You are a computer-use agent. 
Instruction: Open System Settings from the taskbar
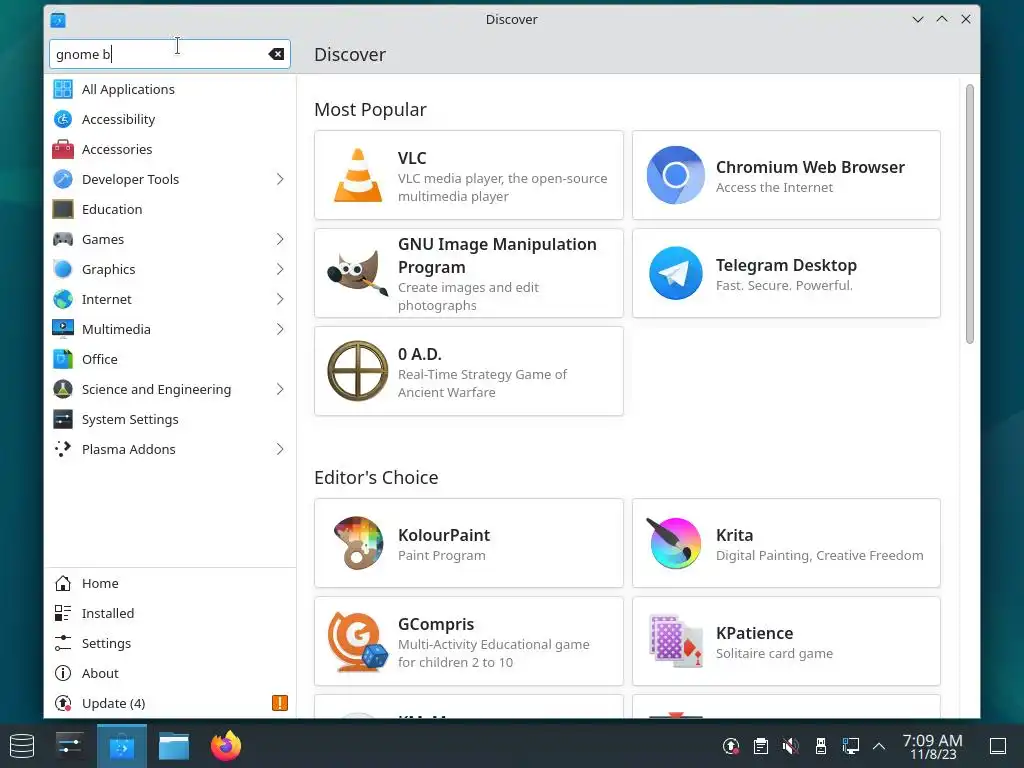[x=70, y=746]
